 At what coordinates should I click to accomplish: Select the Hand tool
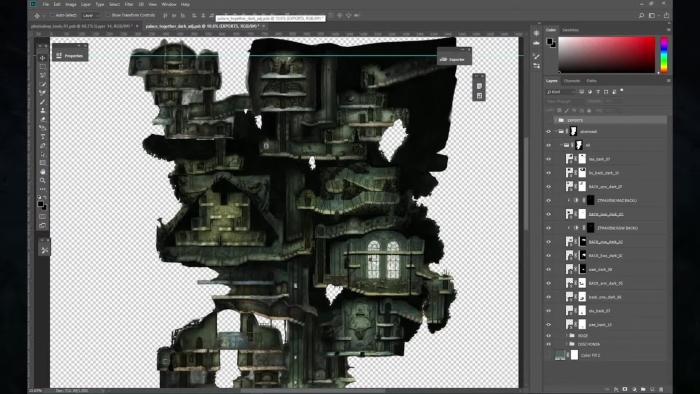tap(43, 172)
